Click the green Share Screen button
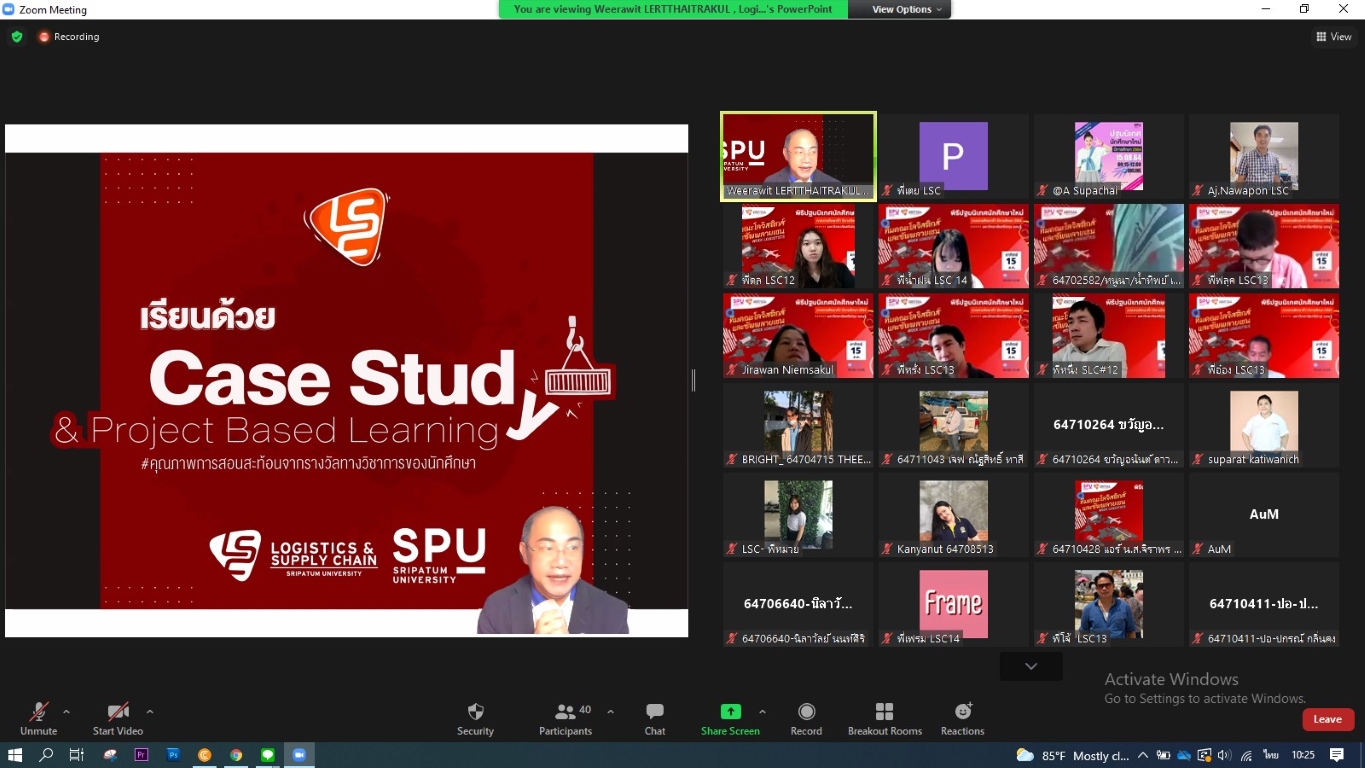The image size is (1365, 768). (730, 718)
